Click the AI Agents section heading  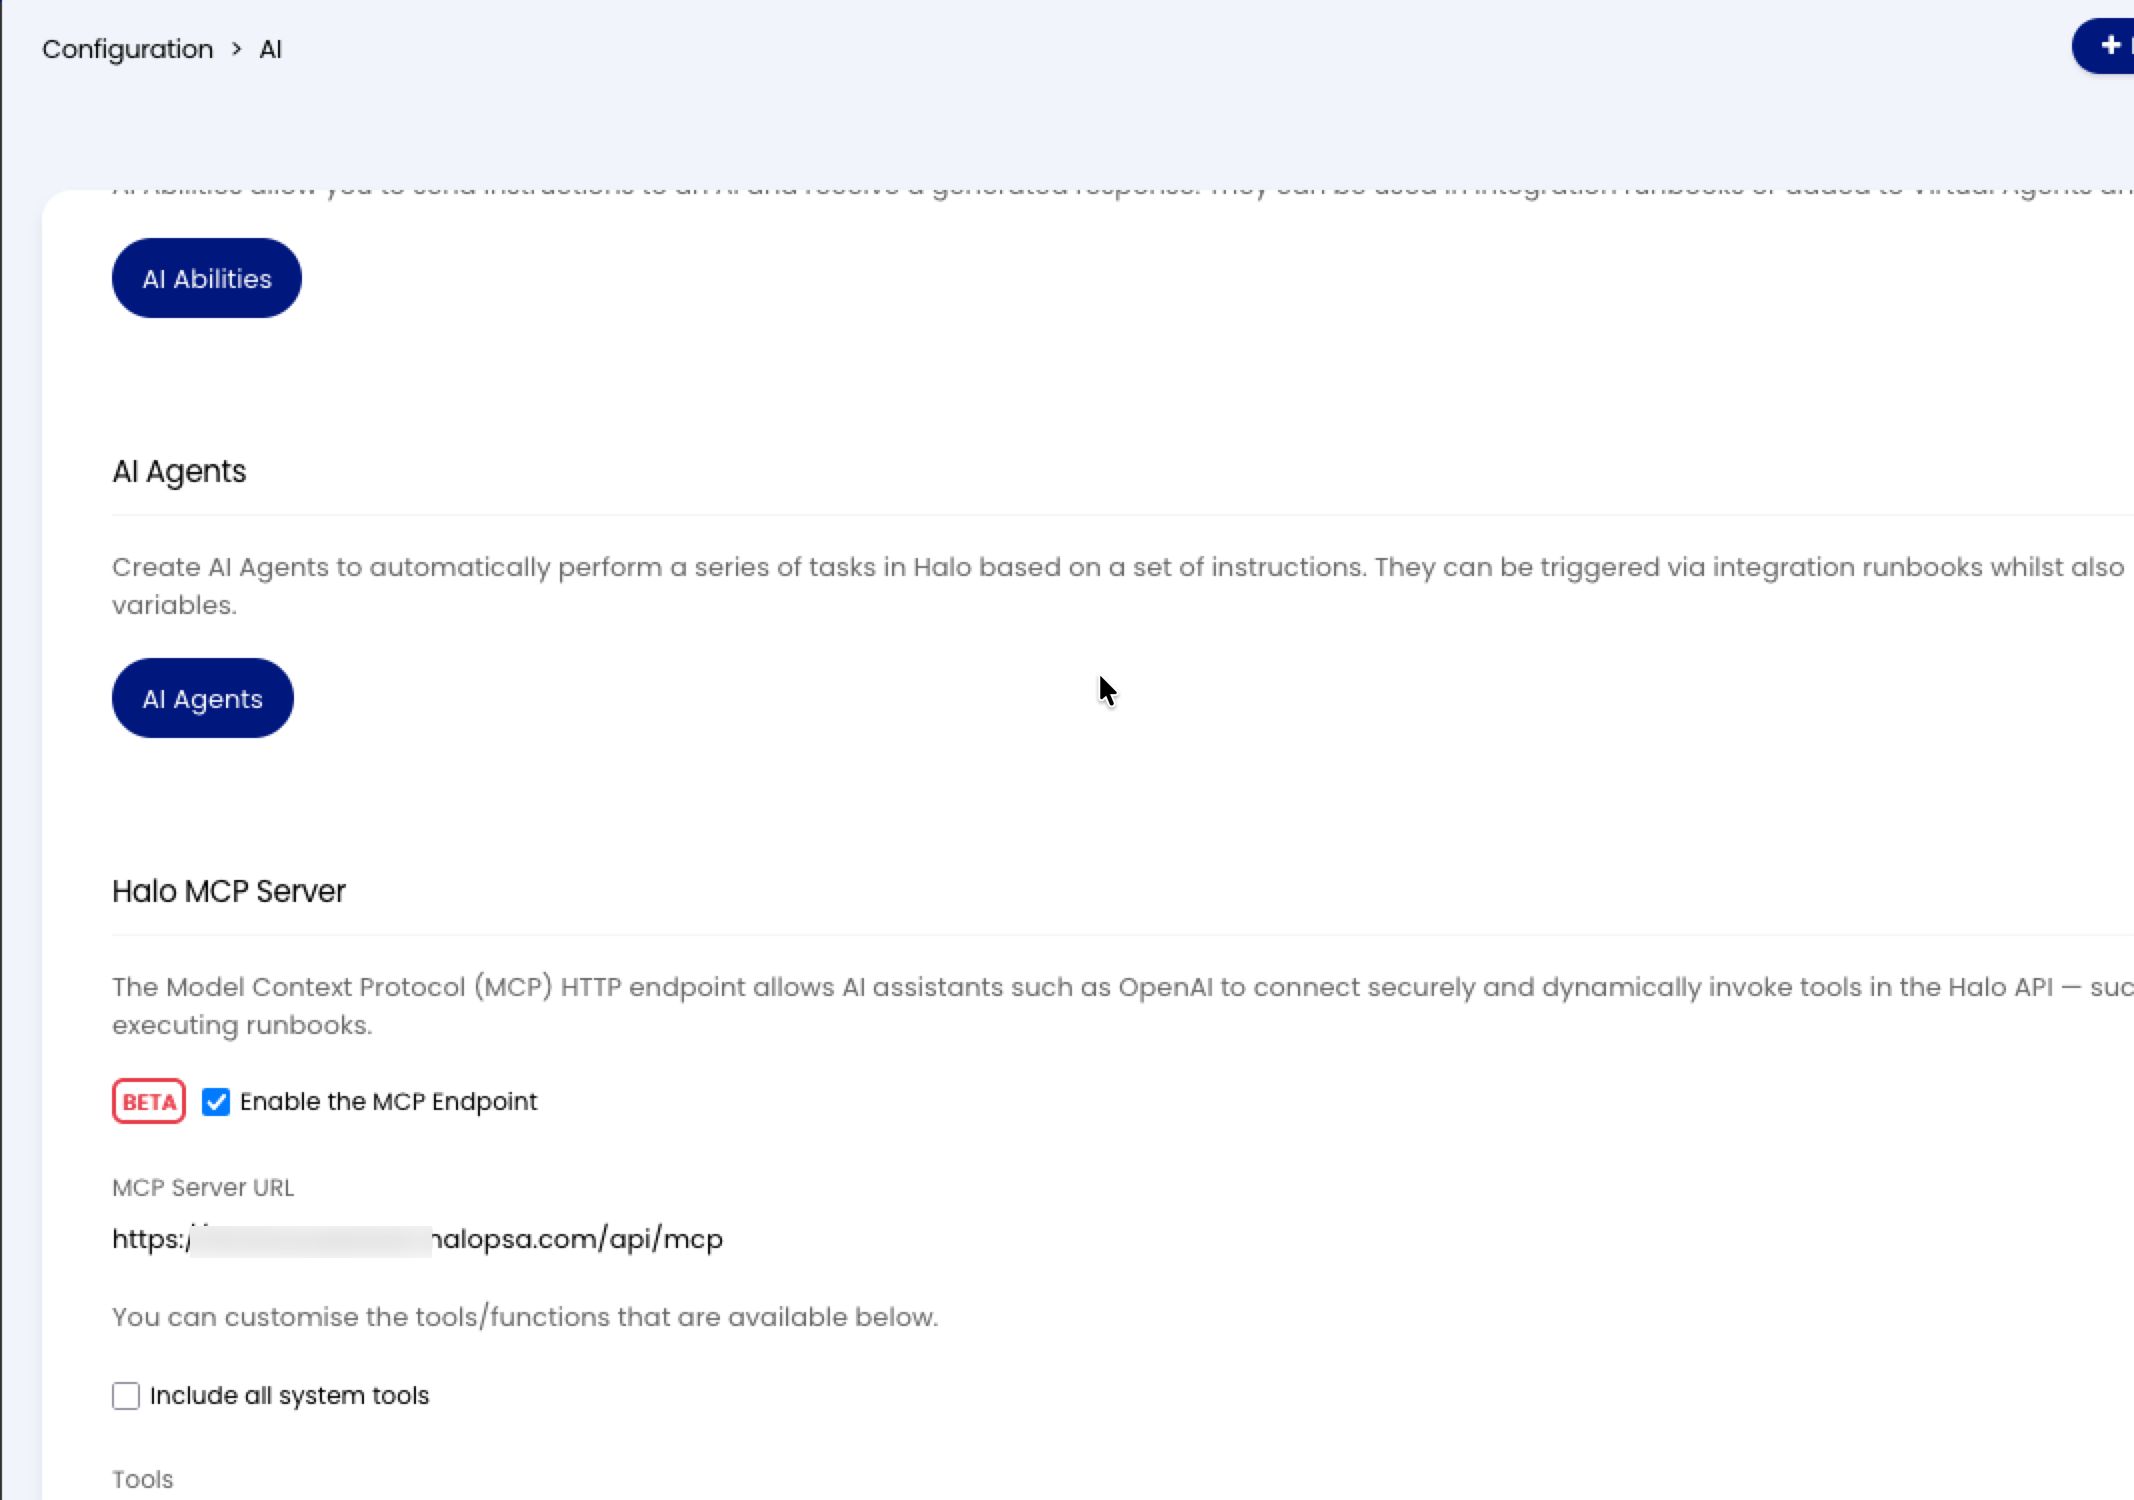tap(179, 471)
